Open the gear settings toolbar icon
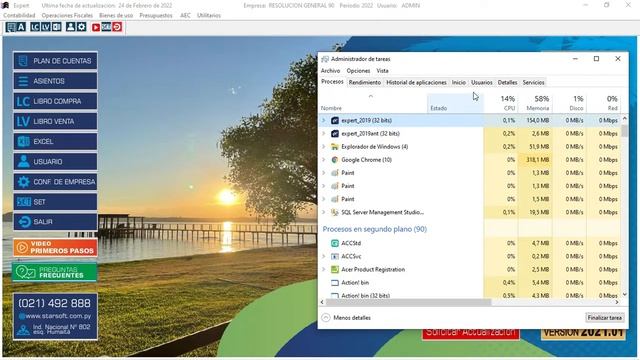 [x=82, y=27]
